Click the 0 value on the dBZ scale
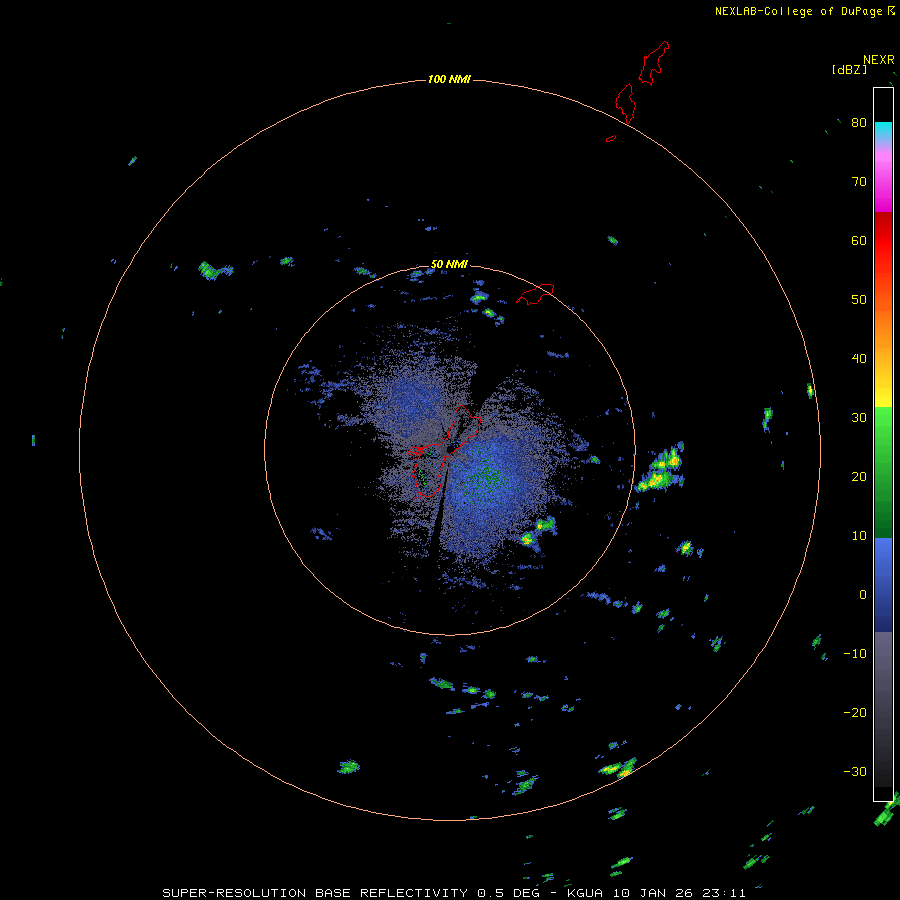The height and width of the screenshot is (900, 900). 863,595
